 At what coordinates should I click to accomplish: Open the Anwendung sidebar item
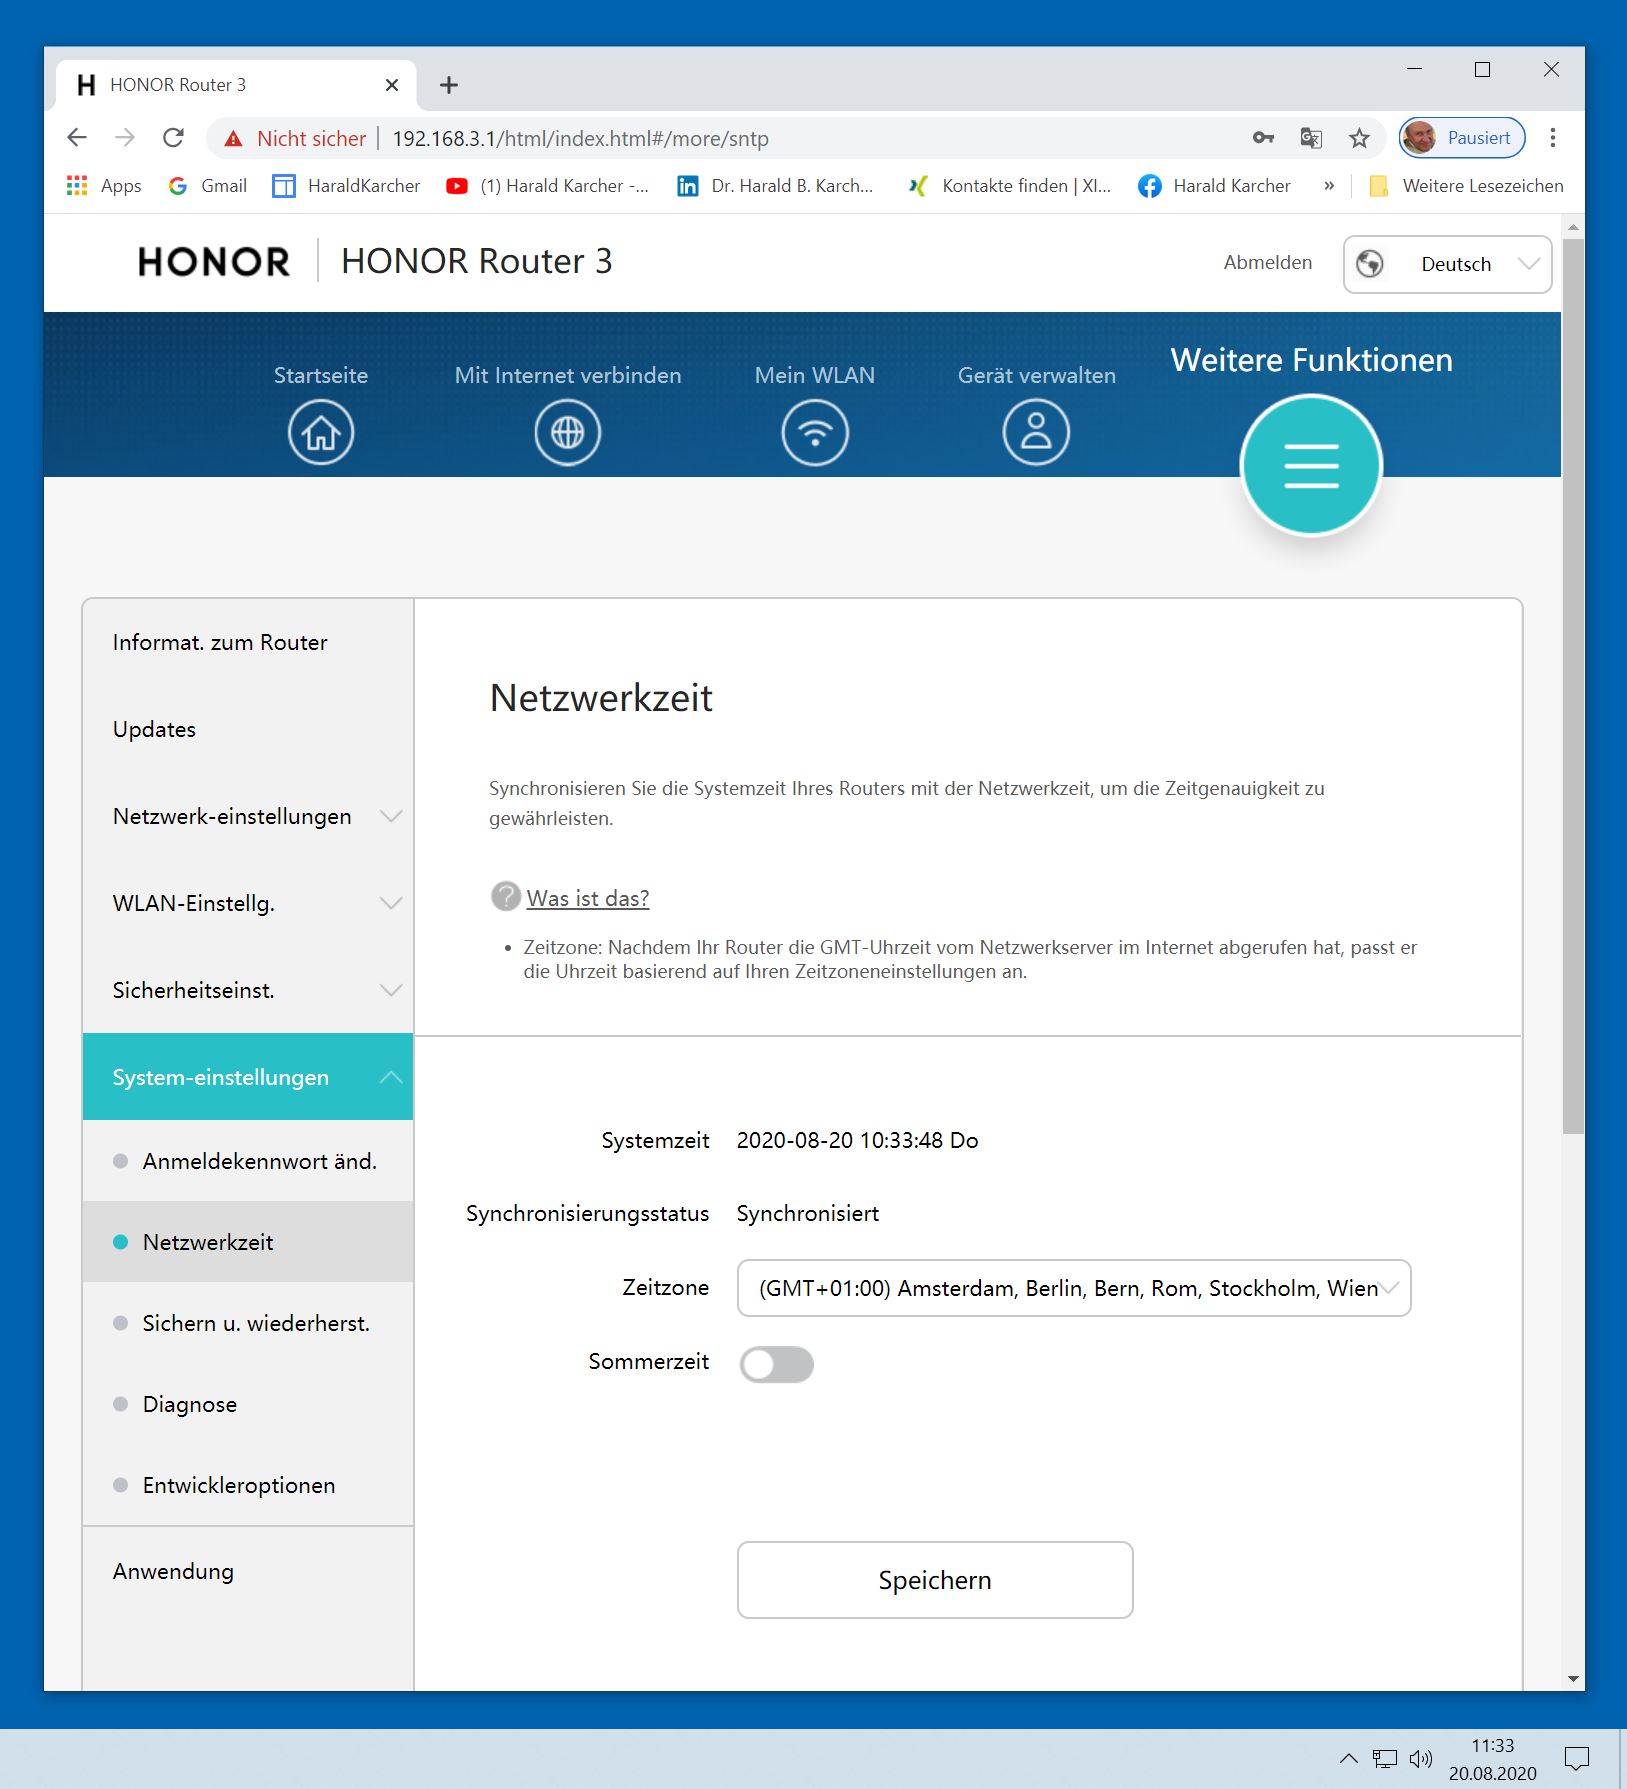[x=248, y=1571]
